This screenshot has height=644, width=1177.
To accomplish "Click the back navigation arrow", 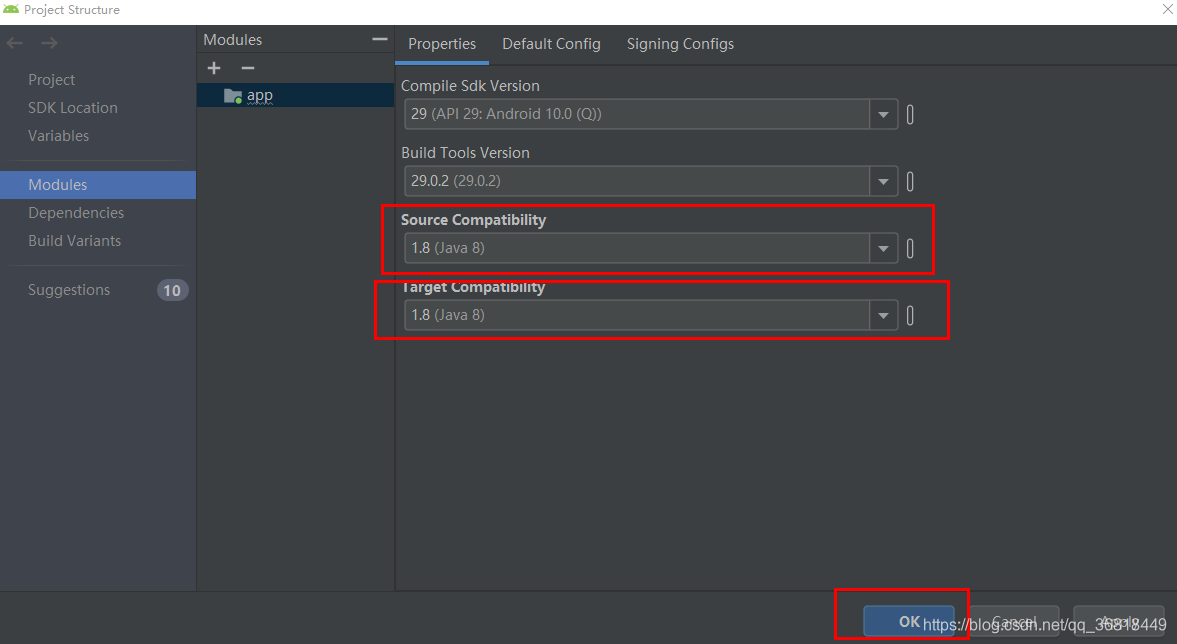I will (14, 44).
